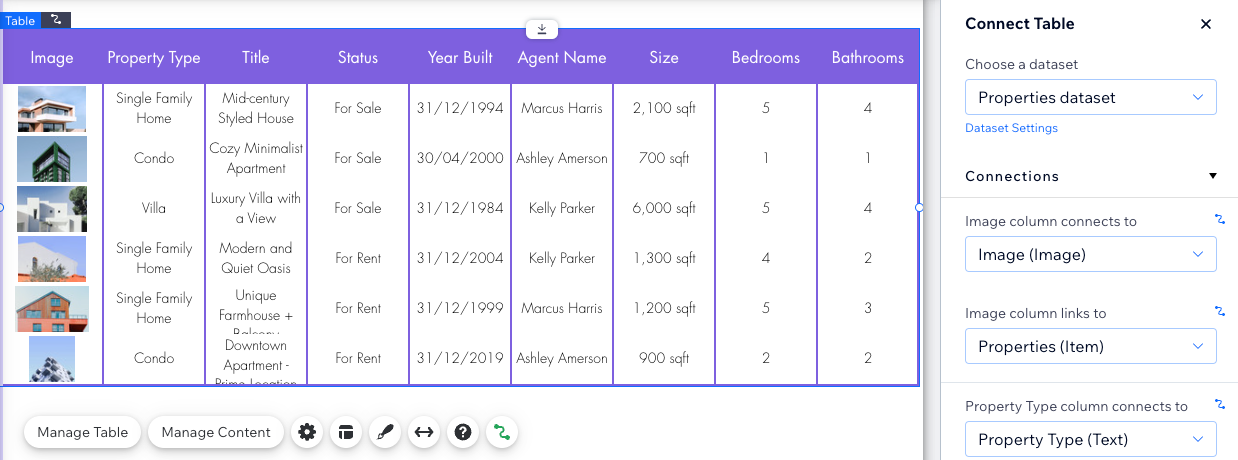Screen dimensions: 1238x460
Task: Open the Image (Image) dropdown
Action: tap(1090, 254)
